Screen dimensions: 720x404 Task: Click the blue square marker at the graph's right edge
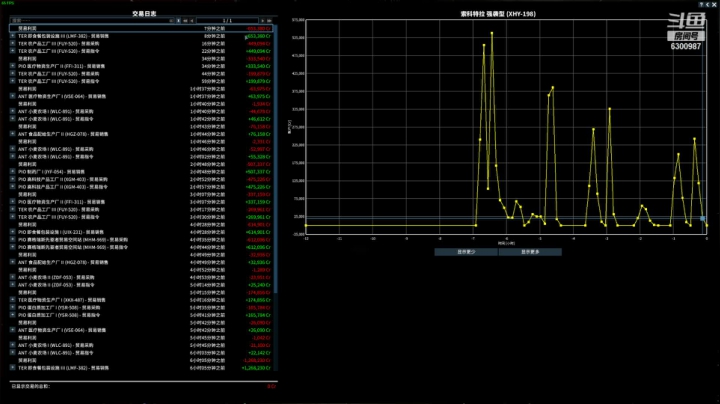(703, 219)
